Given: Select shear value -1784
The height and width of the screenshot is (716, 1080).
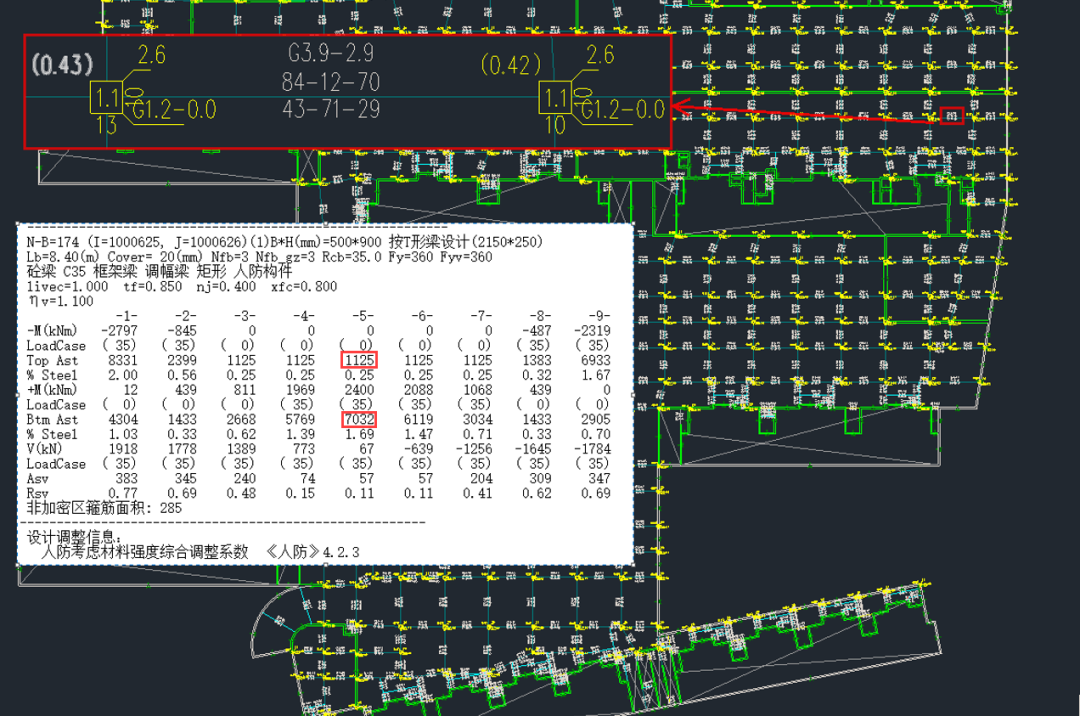Looking at the screenshot, I should click(592, 449).
